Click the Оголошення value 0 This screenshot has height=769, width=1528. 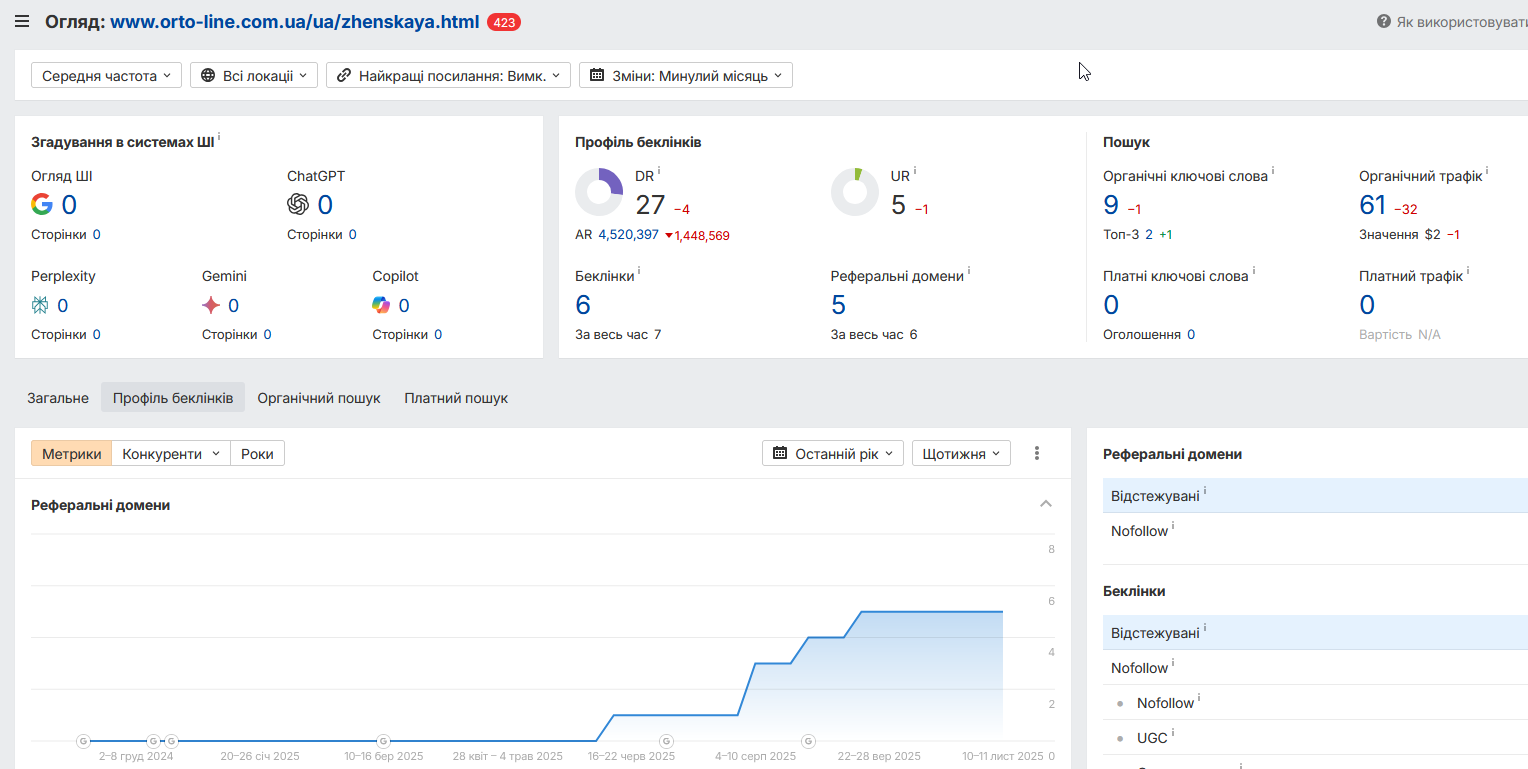tap(1191, 335)
